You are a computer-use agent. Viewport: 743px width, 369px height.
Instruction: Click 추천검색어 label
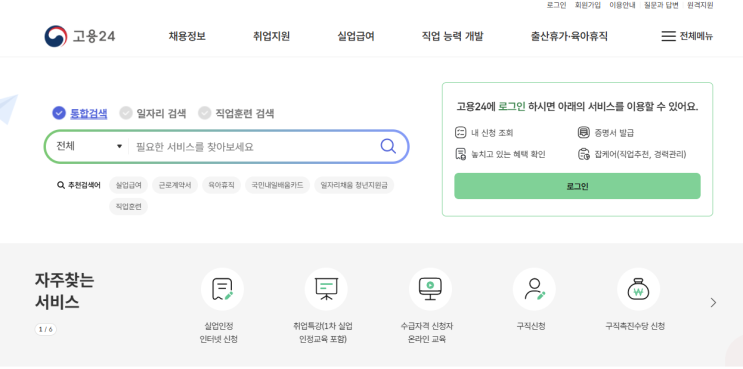(79, 185)
